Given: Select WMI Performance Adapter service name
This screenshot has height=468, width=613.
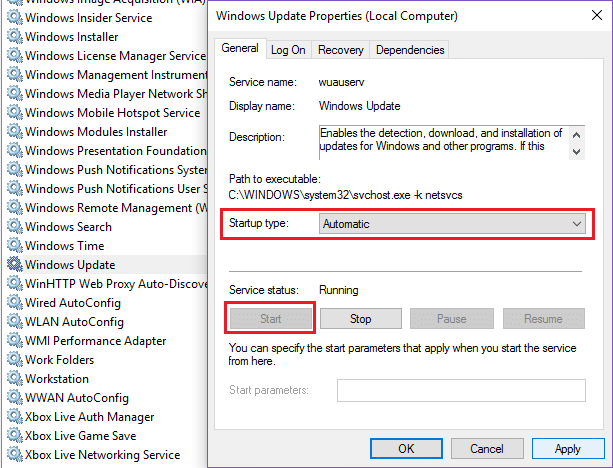Looking at the screenshot, I should [x=96, y=341].
